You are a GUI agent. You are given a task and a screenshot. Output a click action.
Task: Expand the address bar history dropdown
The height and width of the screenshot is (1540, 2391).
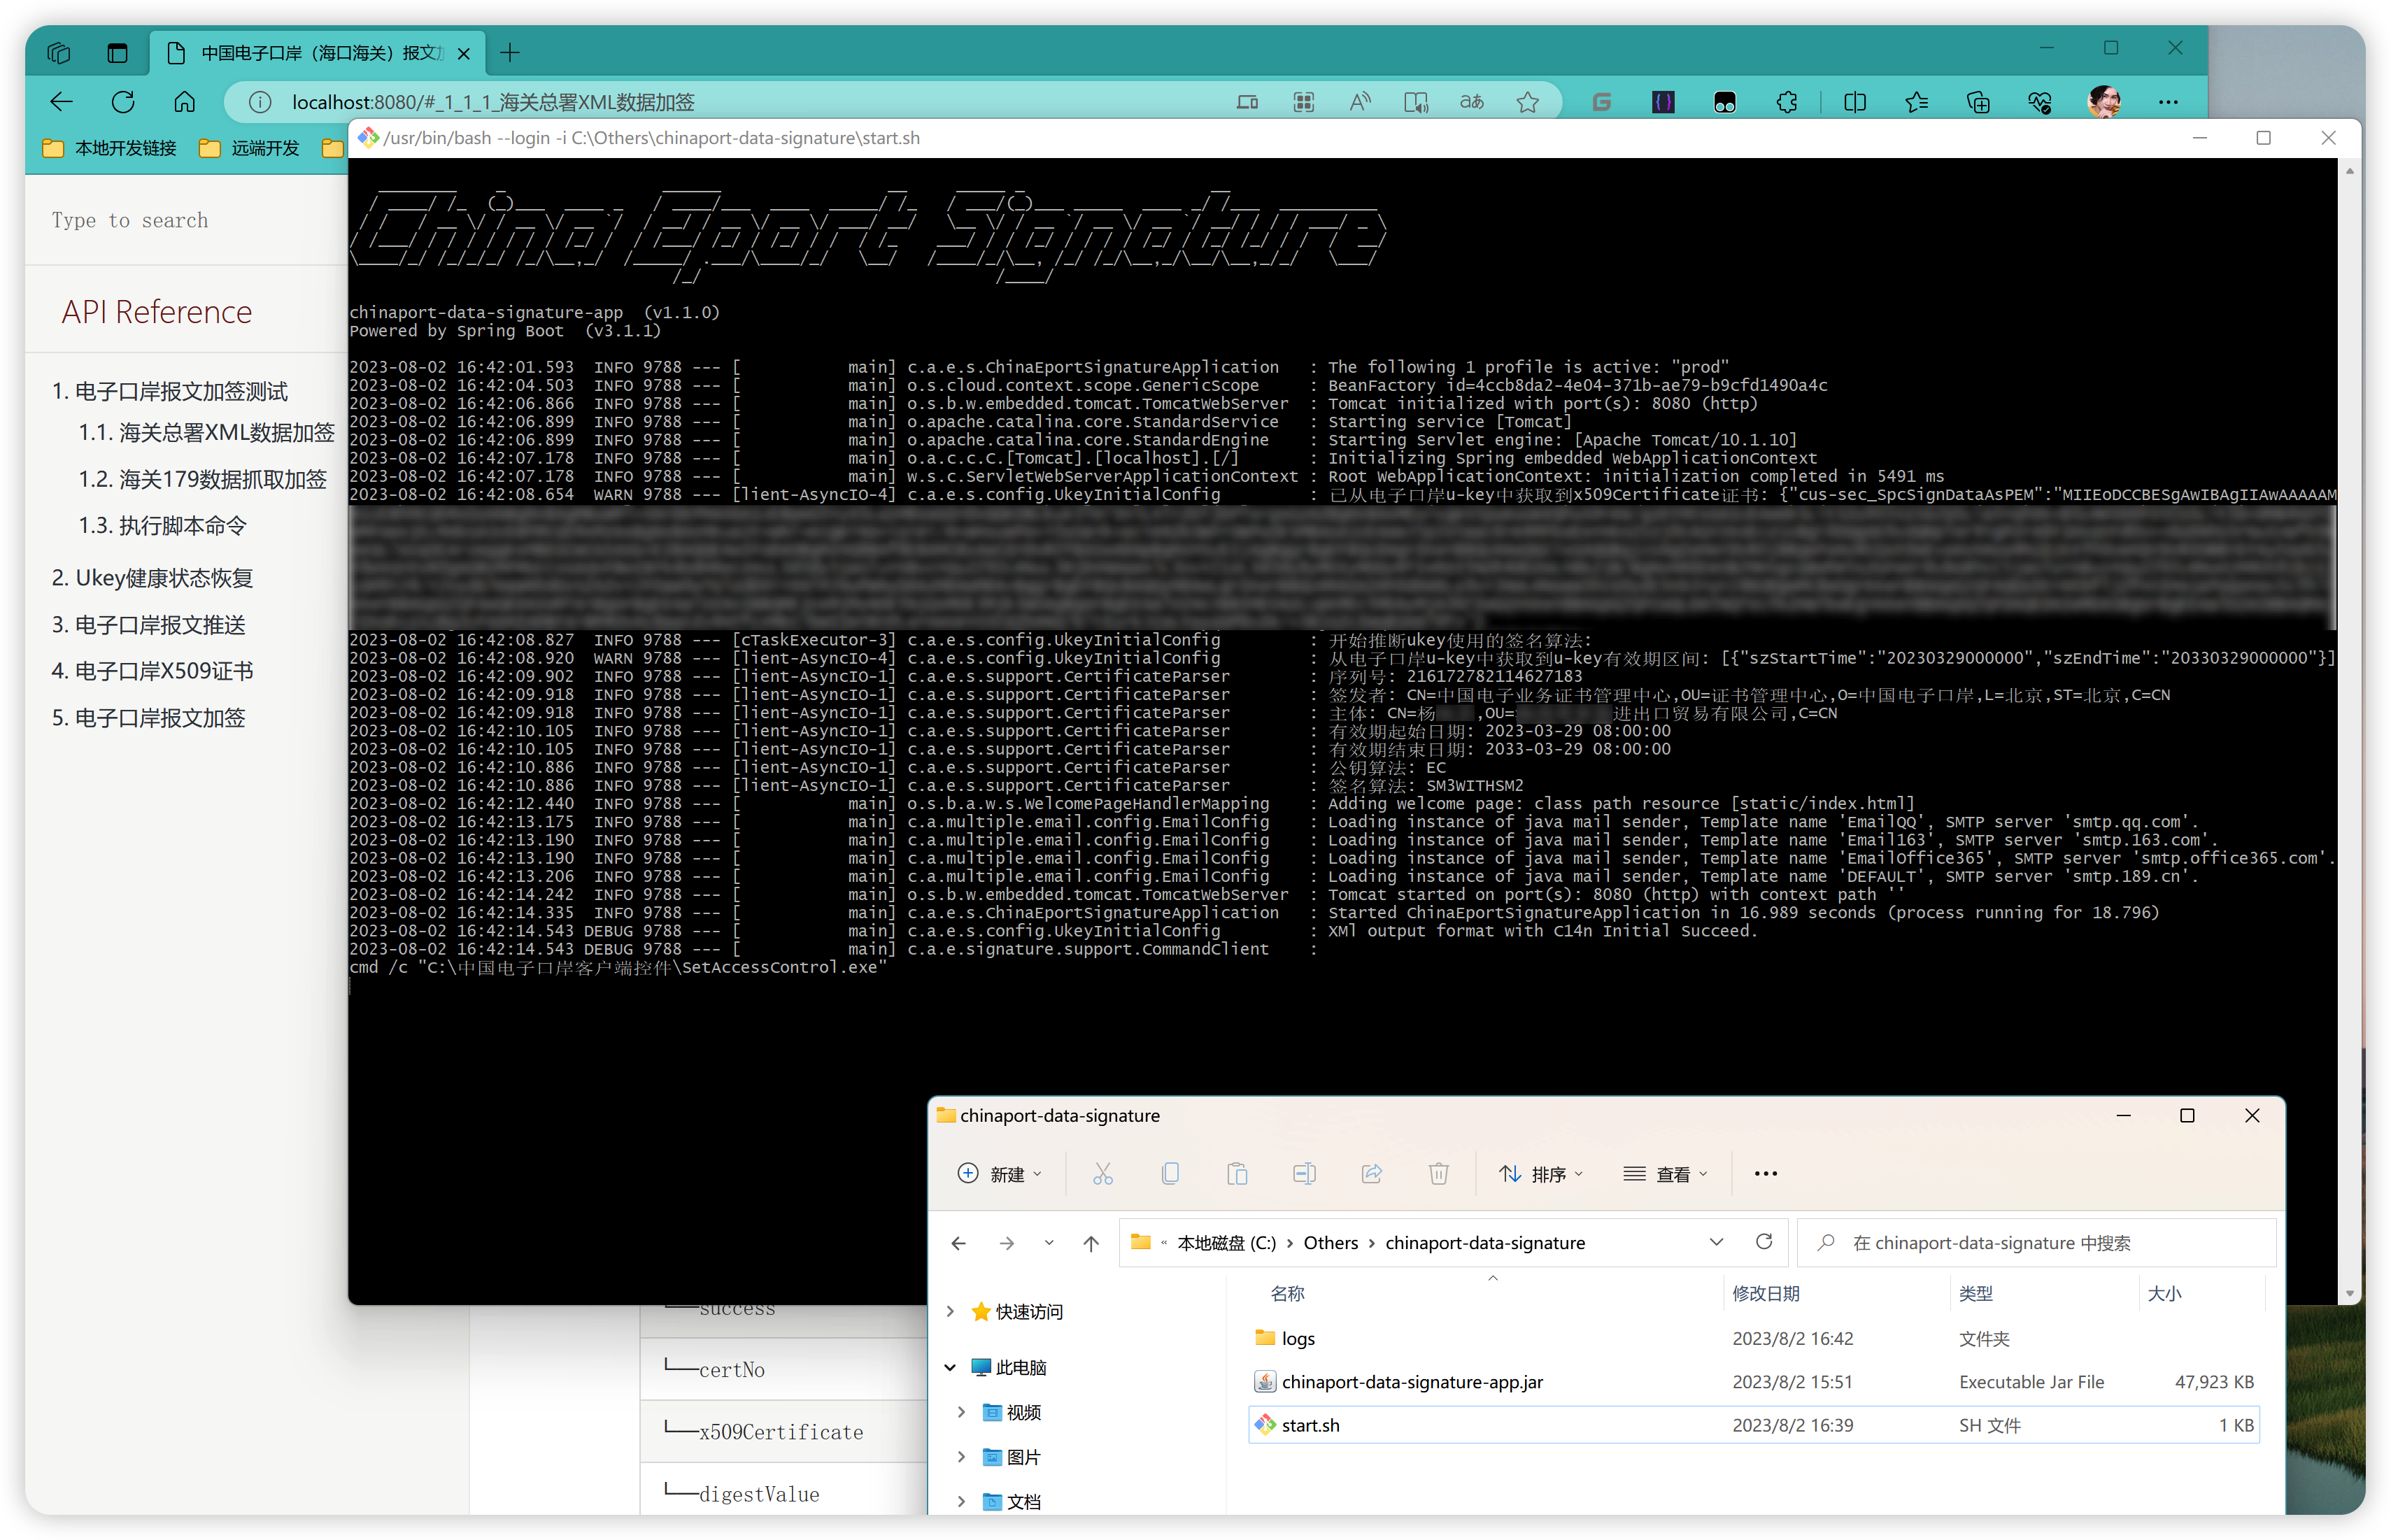tap(1717, 1242)
